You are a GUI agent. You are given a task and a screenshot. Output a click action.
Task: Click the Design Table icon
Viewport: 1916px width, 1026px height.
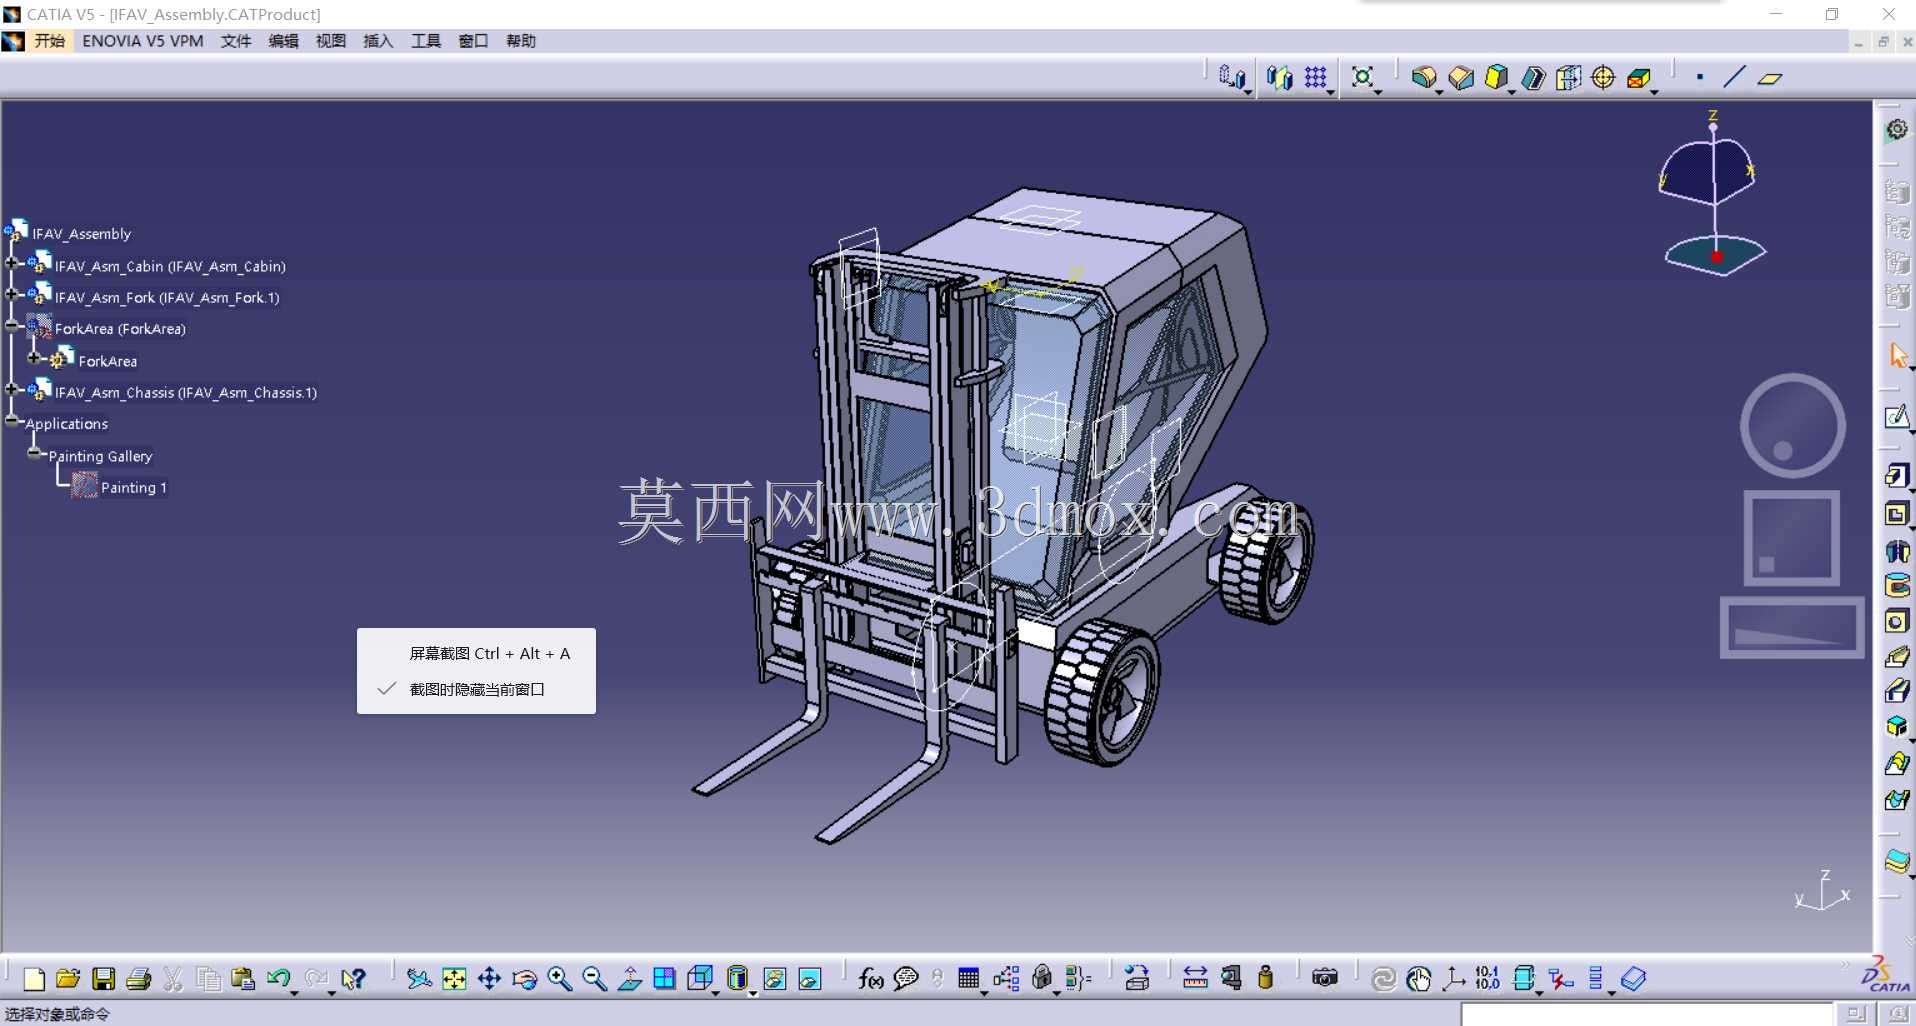tap(968, 979)
